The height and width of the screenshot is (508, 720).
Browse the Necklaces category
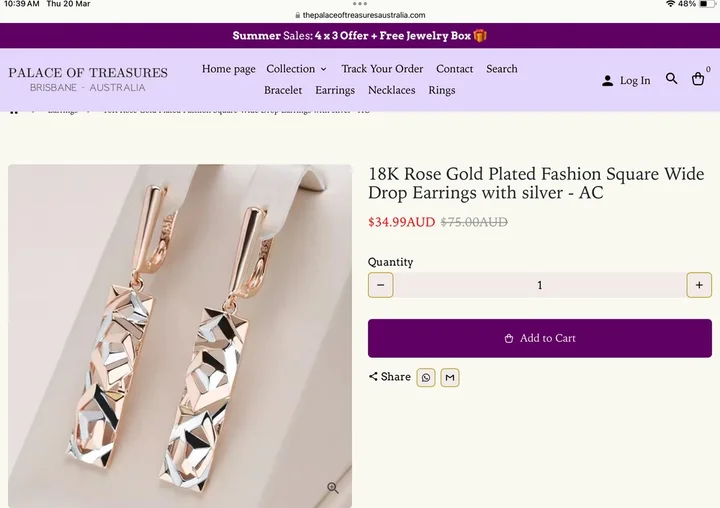pyautogui.click(x=391, y=90)
